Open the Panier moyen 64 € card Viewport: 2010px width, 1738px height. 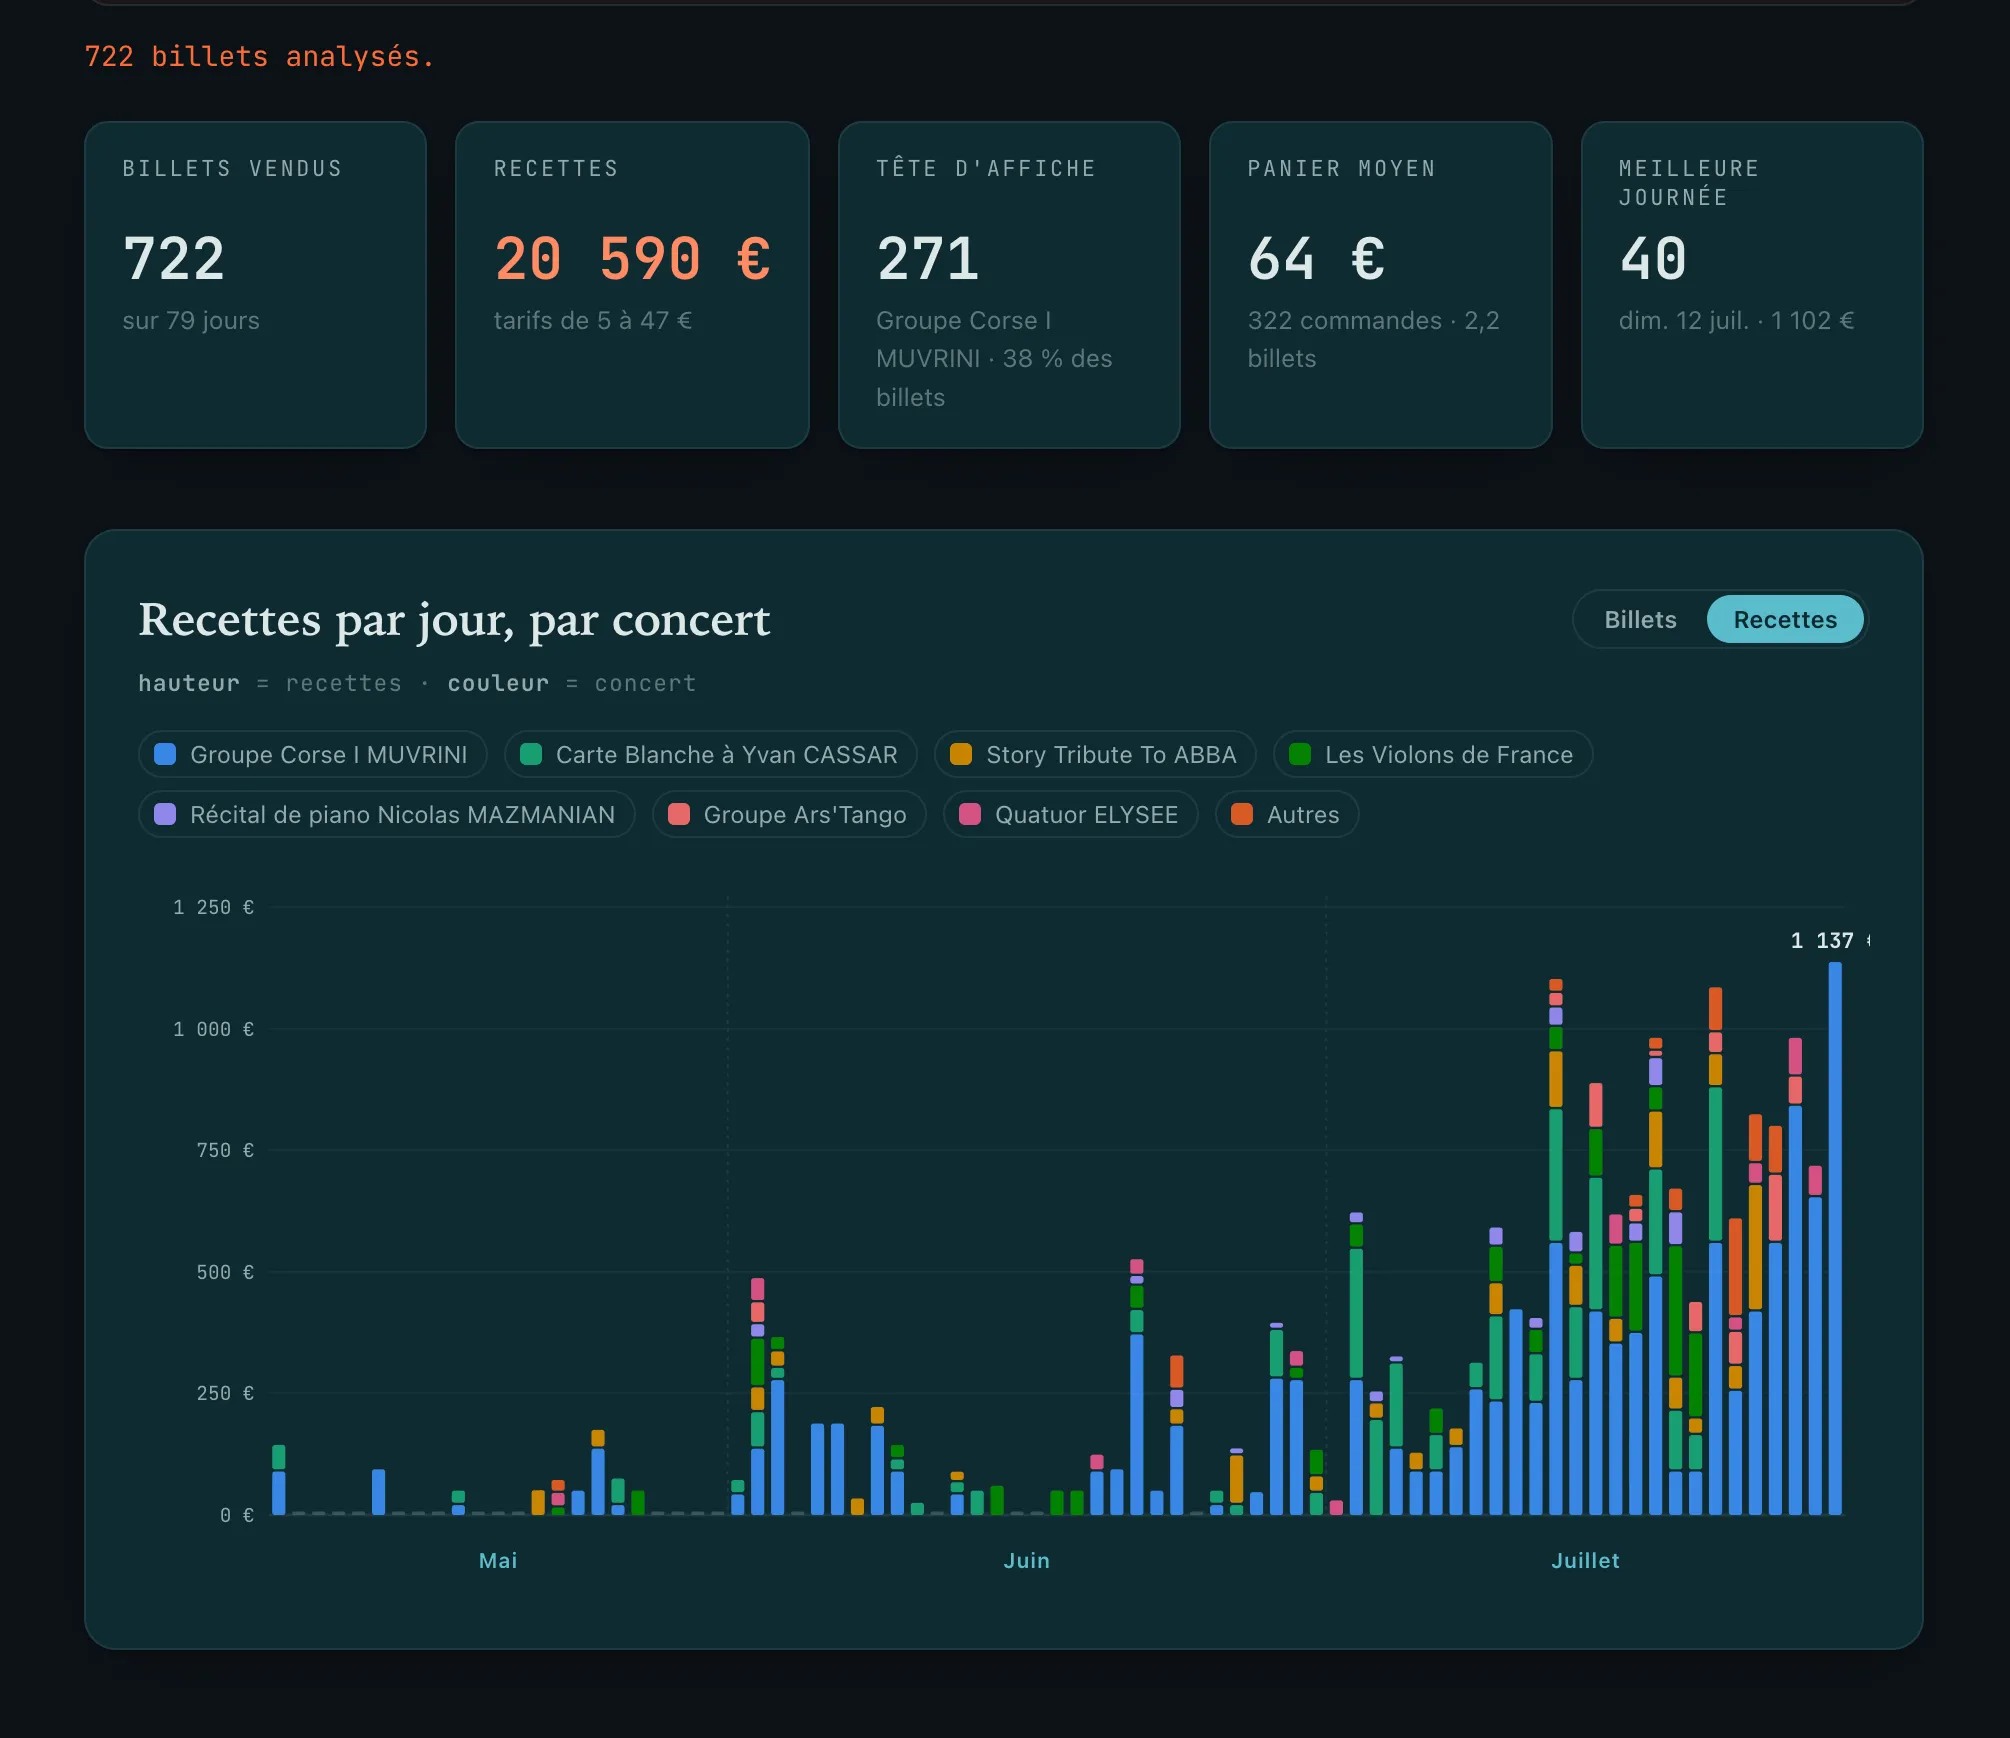click(x=1381, y=285)
